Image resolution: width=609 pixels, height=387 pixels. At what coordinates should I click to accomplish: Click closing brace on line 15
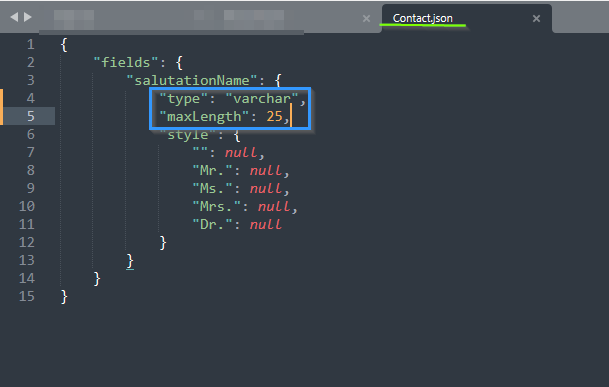[64, 297]
